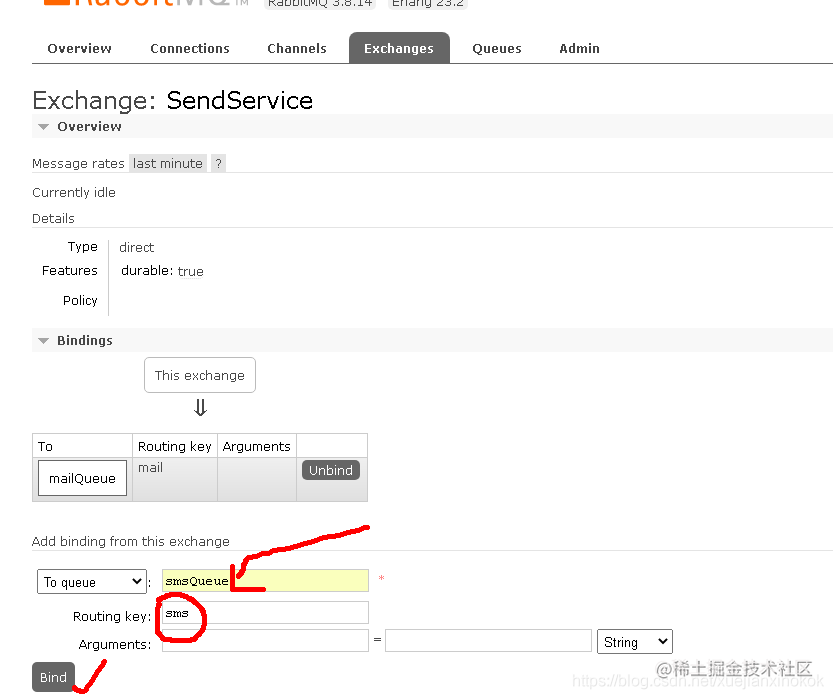Open the Overview tab
This screenshot has height=699, width=833.
80,48
